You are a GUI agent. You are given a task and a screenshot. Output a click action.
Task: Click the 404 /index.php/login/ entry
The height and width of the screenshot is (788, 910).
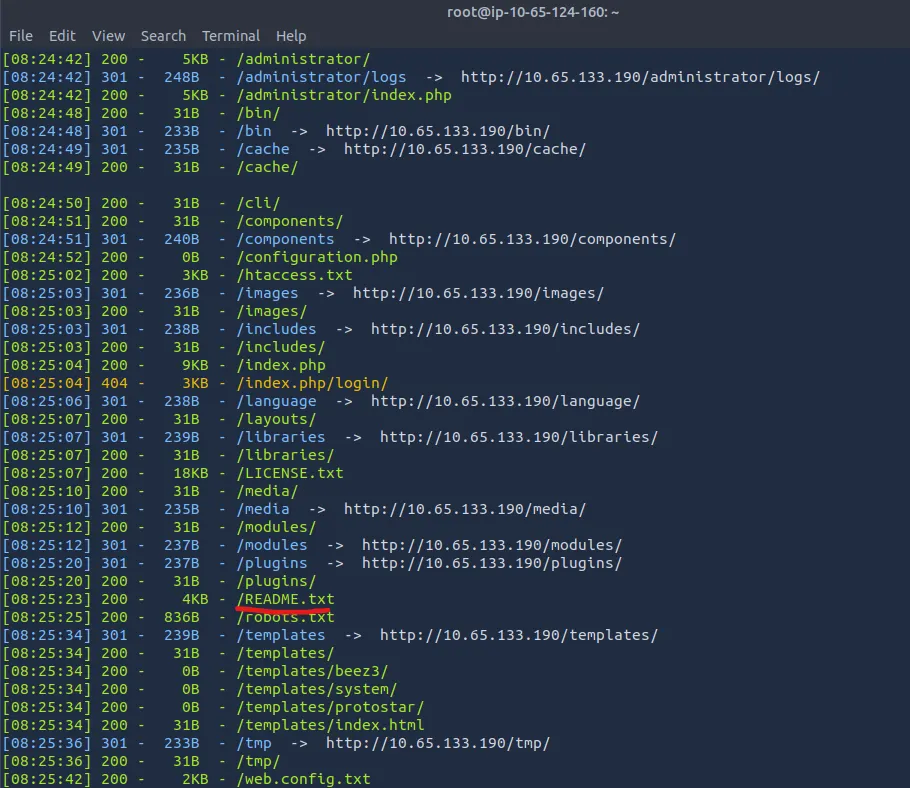312,383
